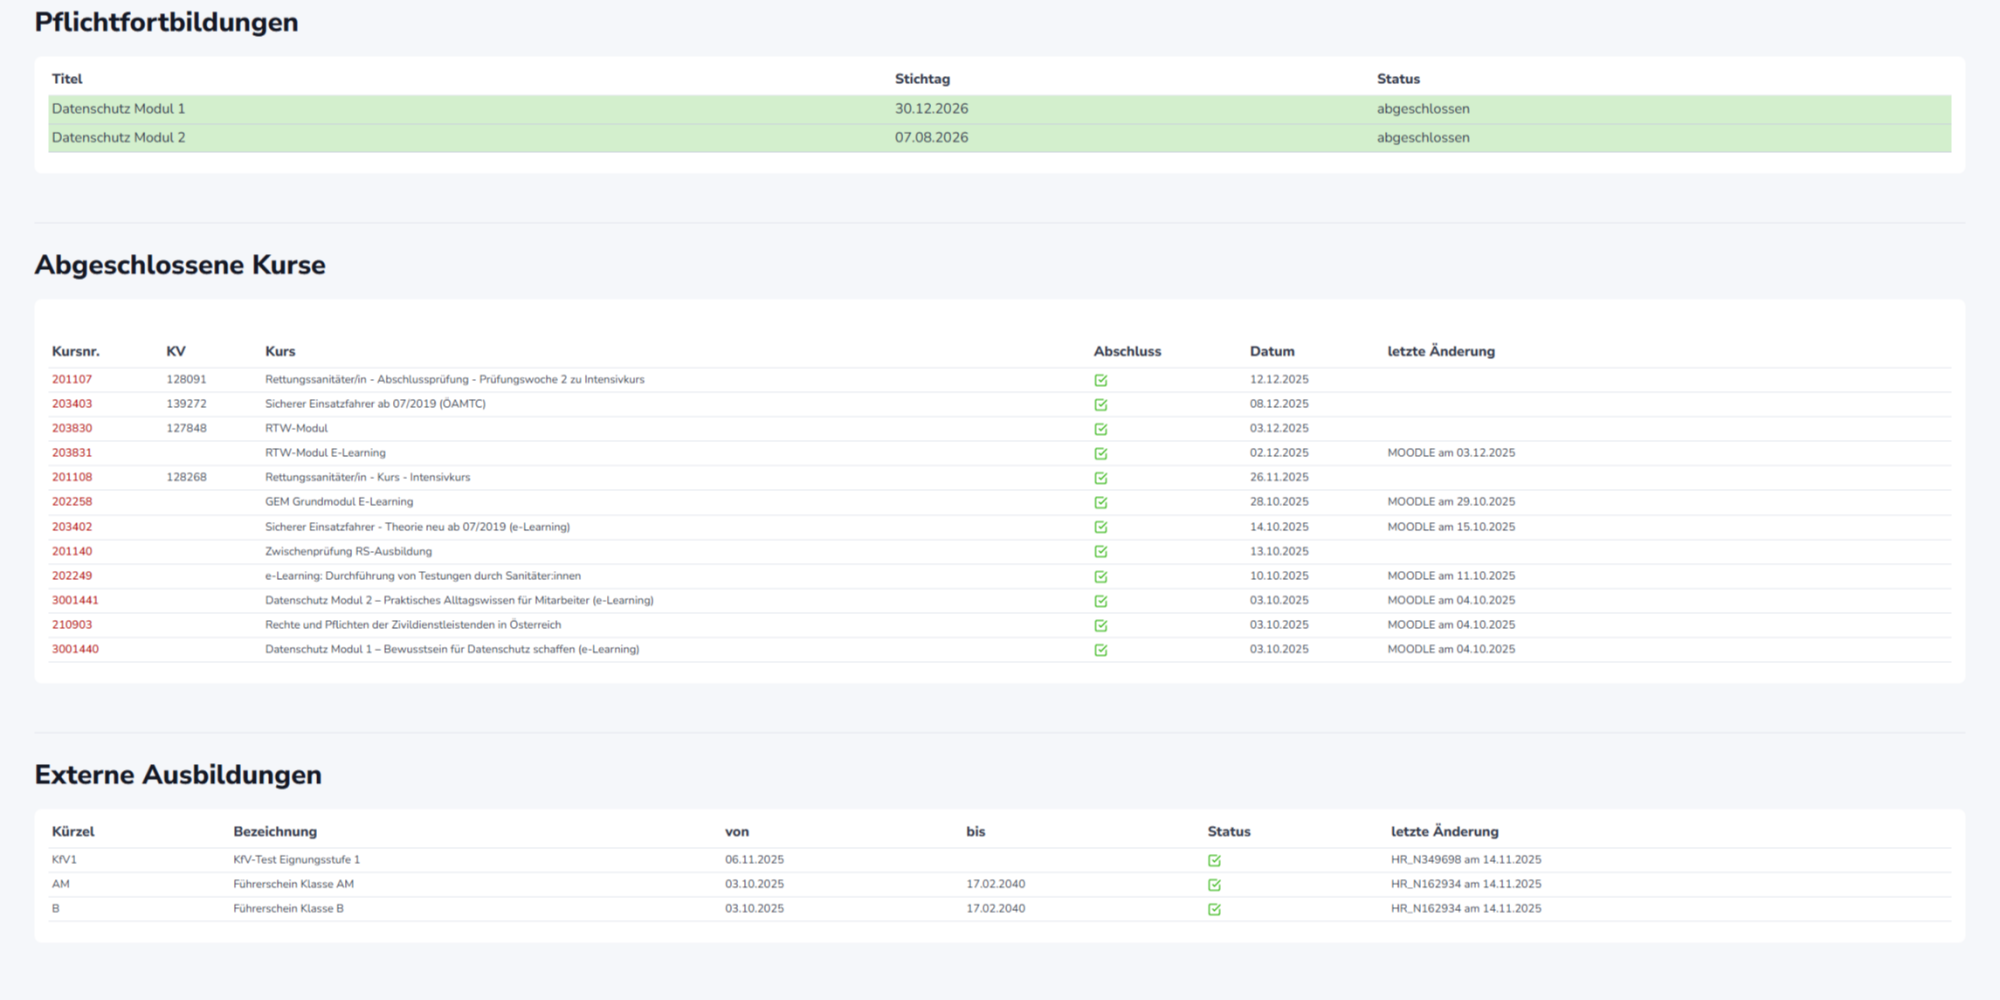The width and height of the screenshot is (2000, 1000).
Task: Click status checkmark for KfV-Test Eignungsstufe 1
Action: [1214, 860]
